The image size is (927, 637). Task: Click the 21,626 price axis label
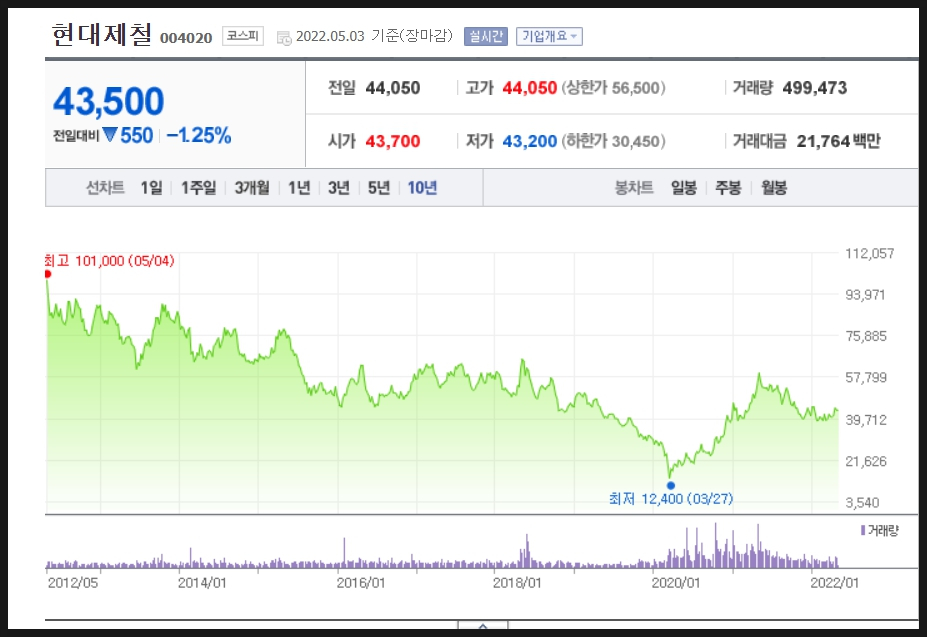click(866, 461)
